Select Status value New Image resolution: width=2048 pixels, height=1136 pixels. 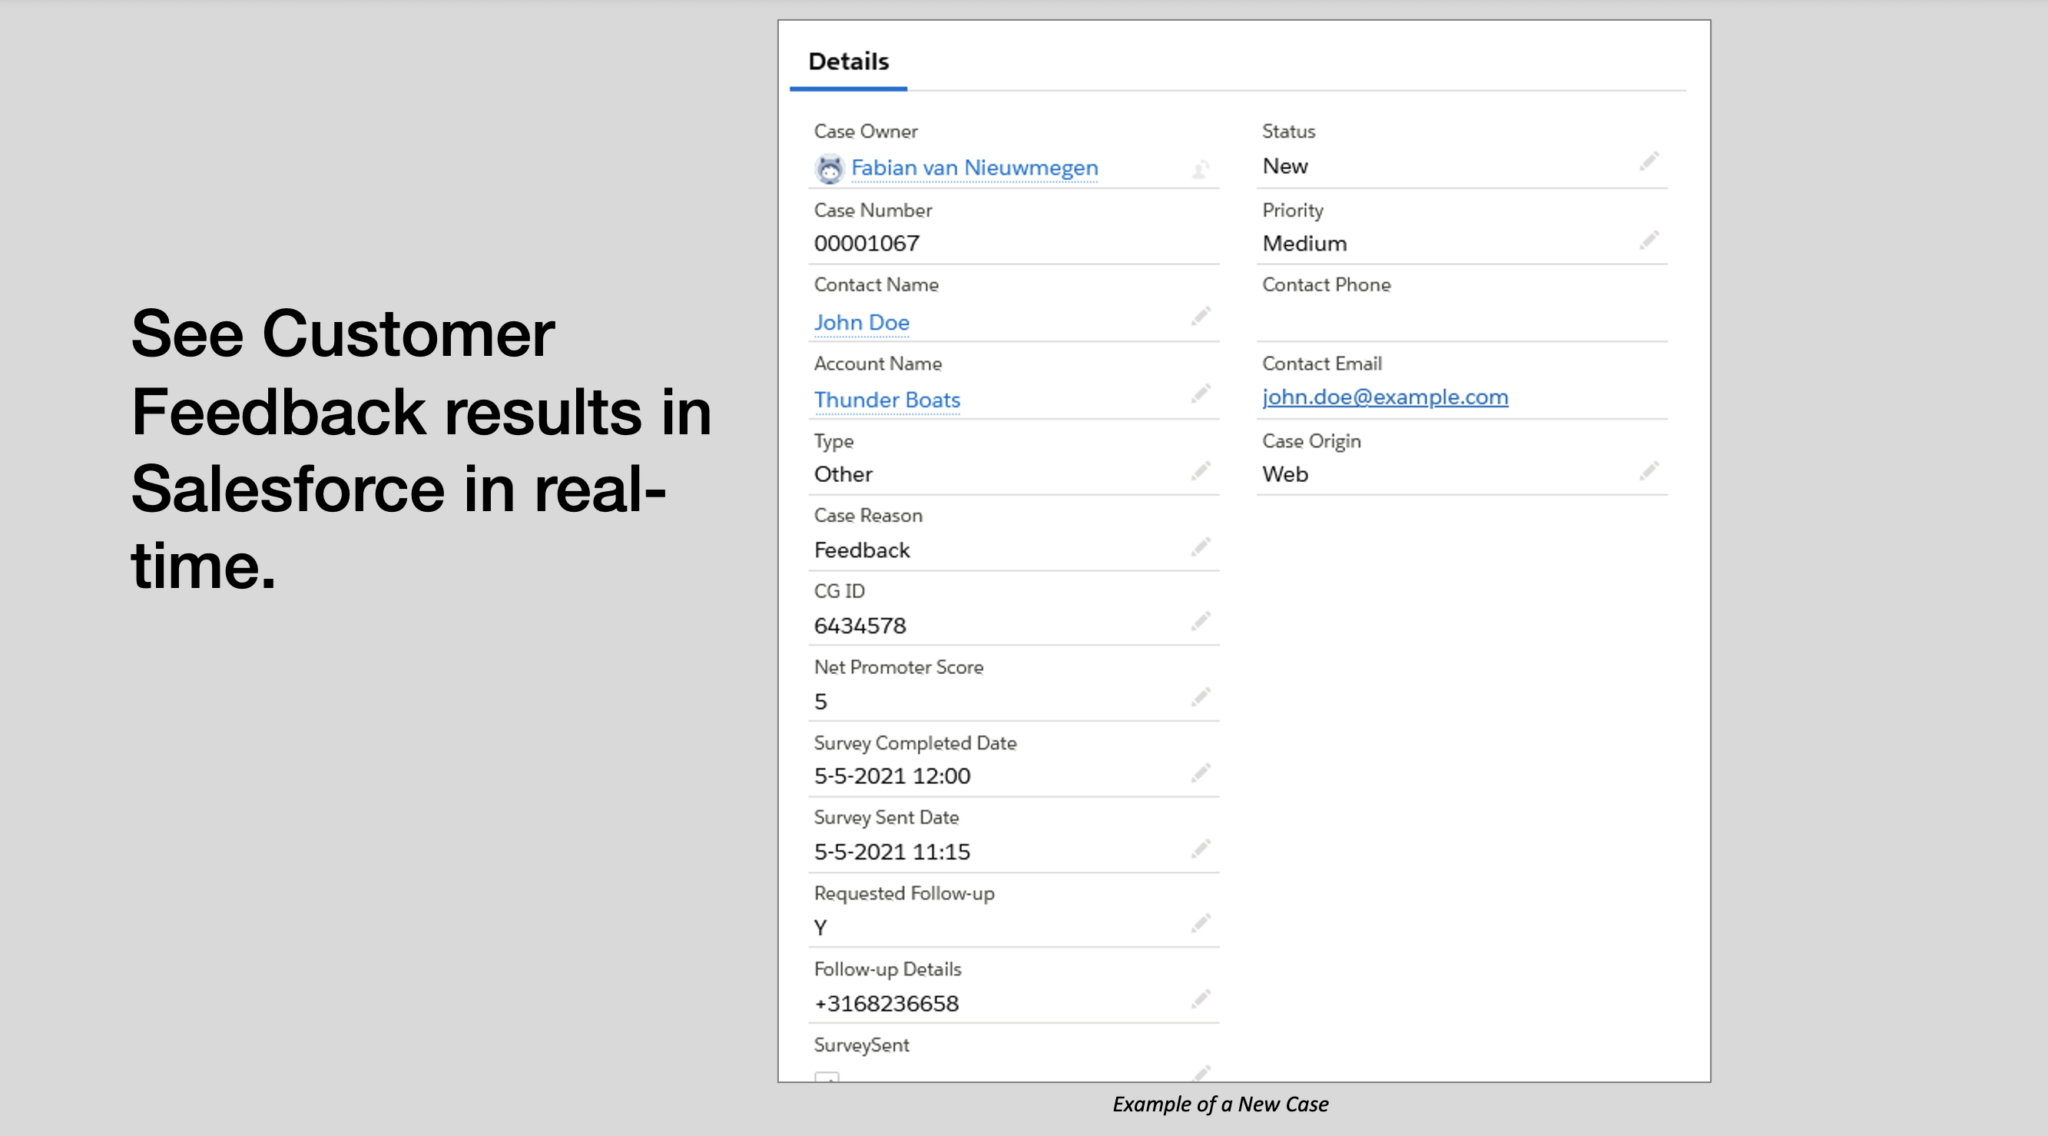pos(1285,167)
